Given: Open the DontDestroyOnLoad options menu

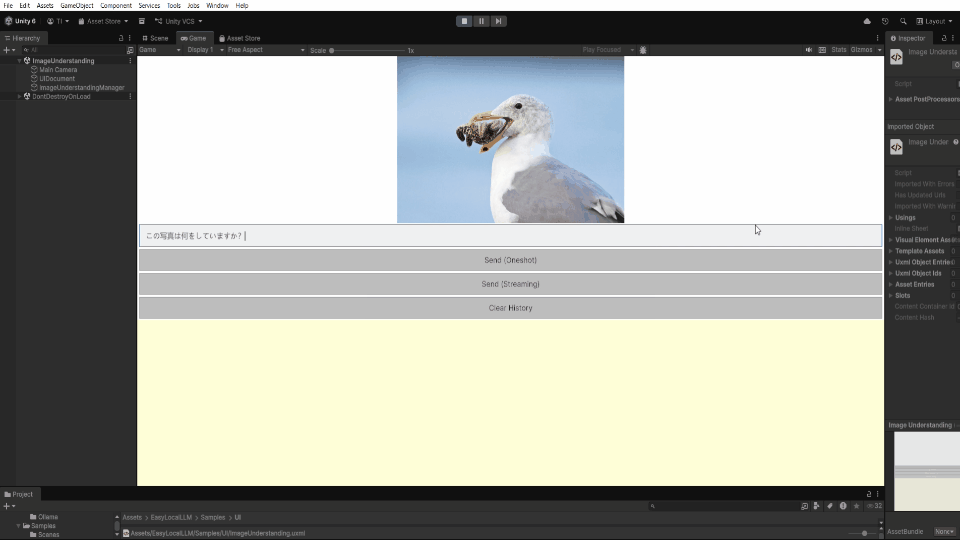Looking at the screenshot, I should click(130, 96).
